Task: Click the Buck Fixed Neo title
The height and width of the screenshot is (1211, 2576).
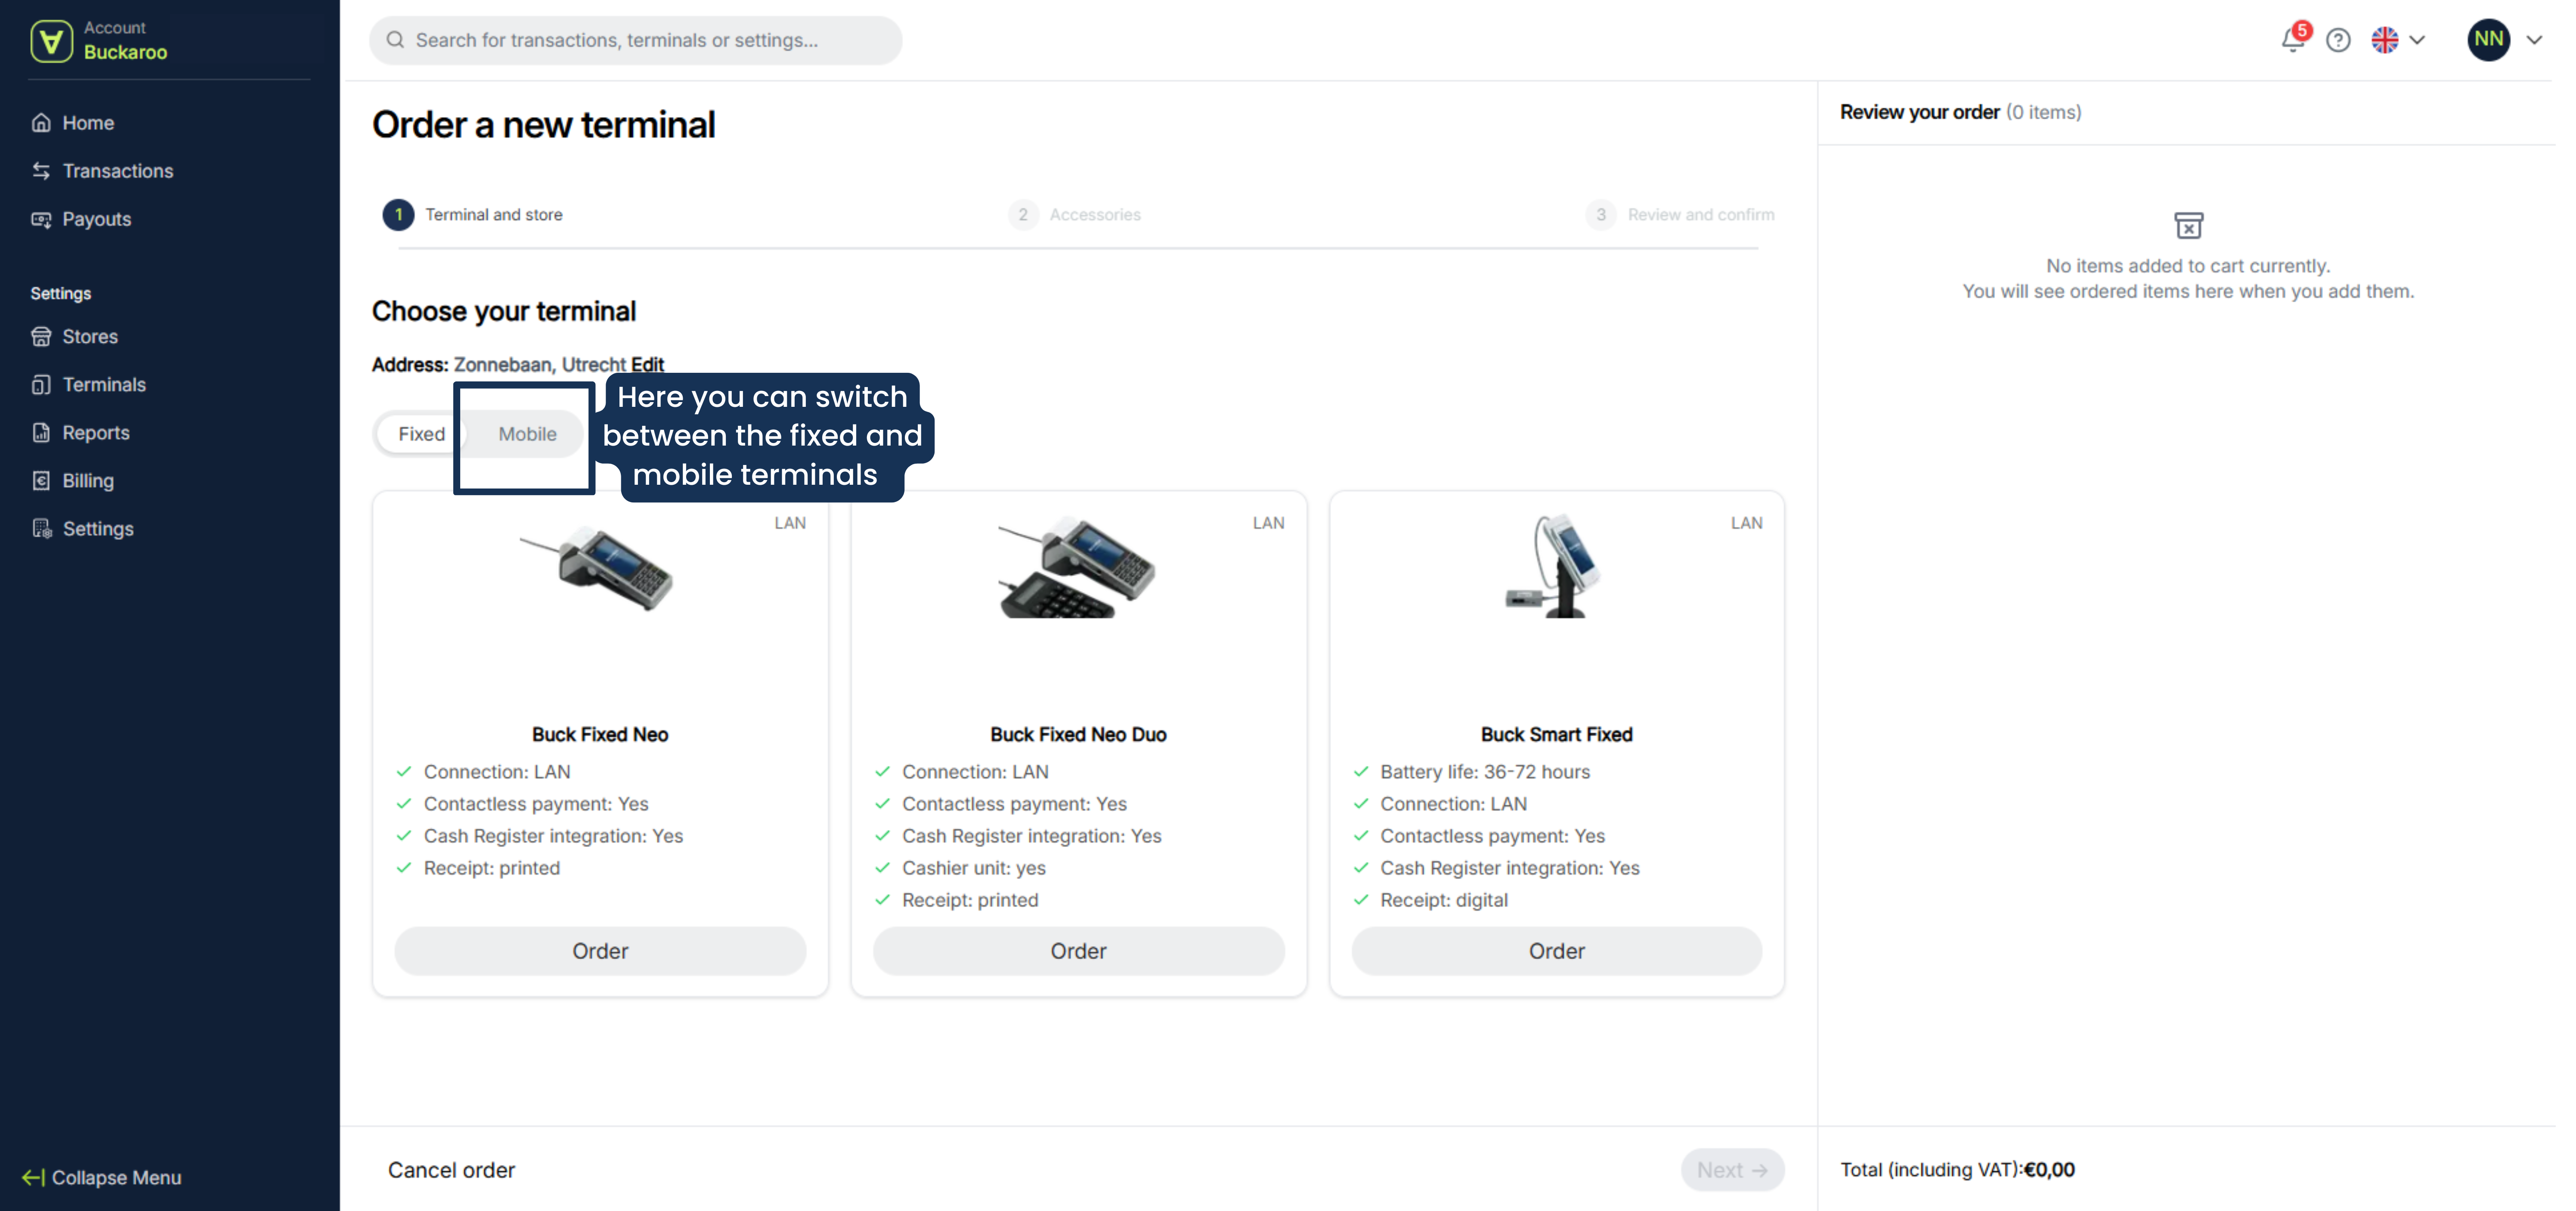Action: [600, 735]
